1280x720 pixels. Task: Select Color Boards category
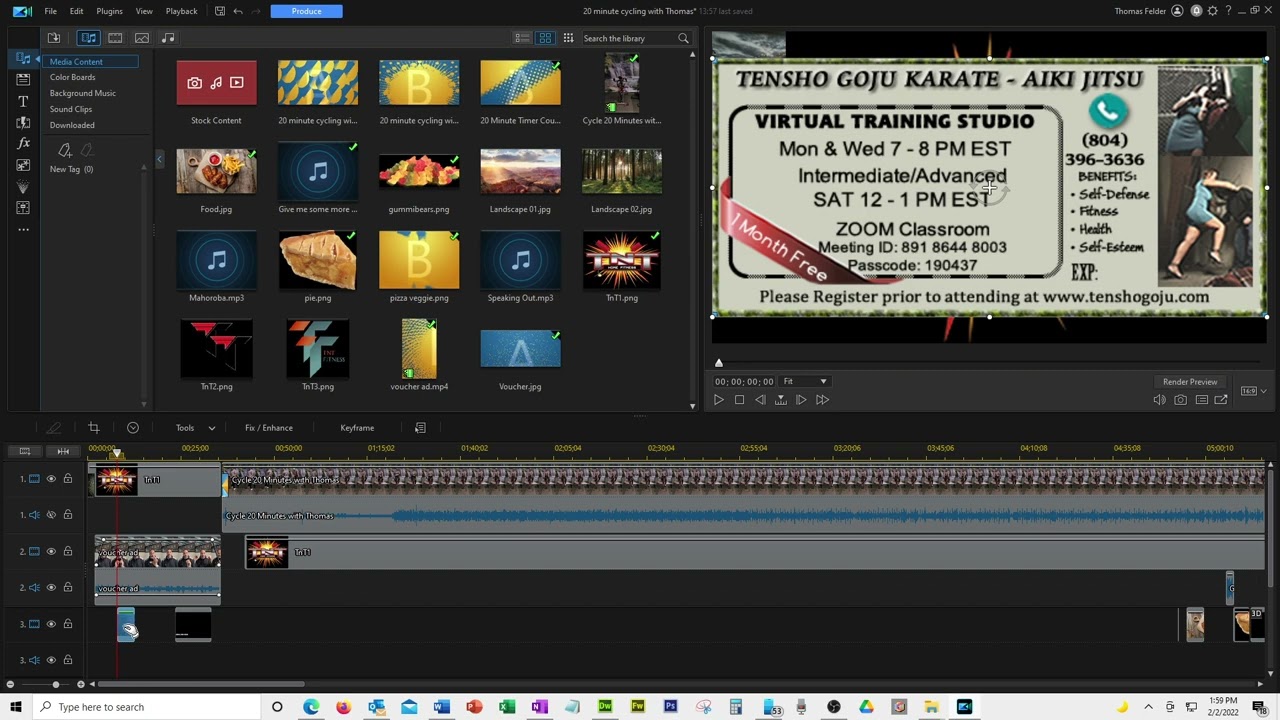point(73,77)
